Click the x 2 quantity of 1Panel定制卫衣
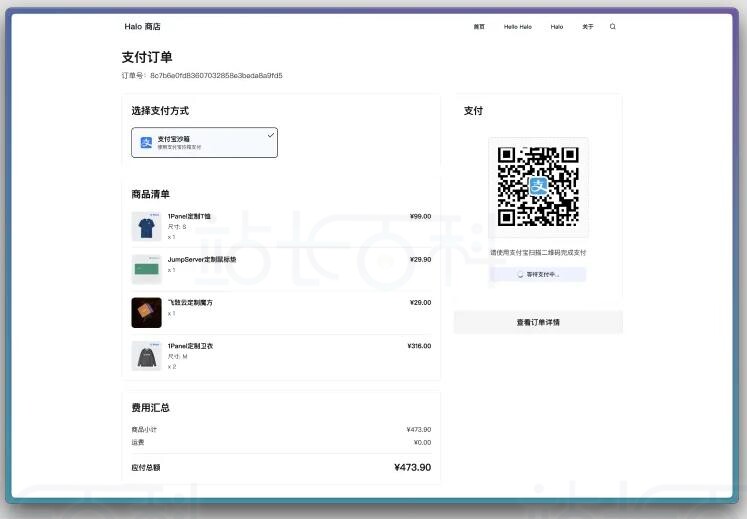The width and height of the screenshot is (747, 519). tap(172, 367)
